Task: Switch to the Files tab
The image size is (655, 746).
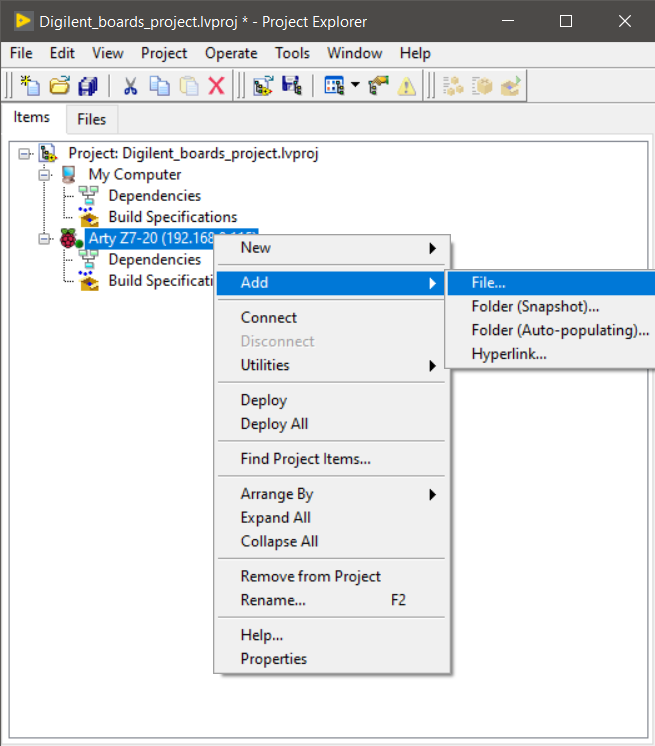Action: click(x=92, y=119)
